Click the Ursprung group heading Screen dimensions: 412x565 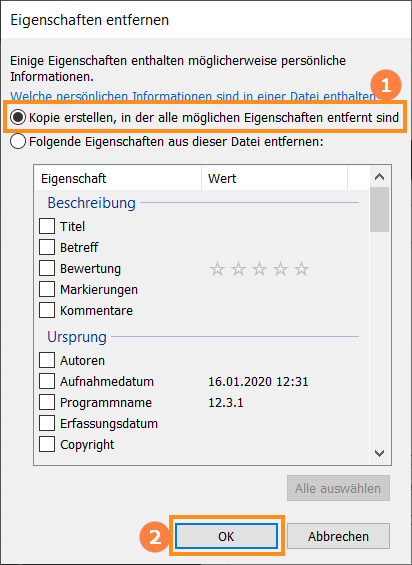77,337
